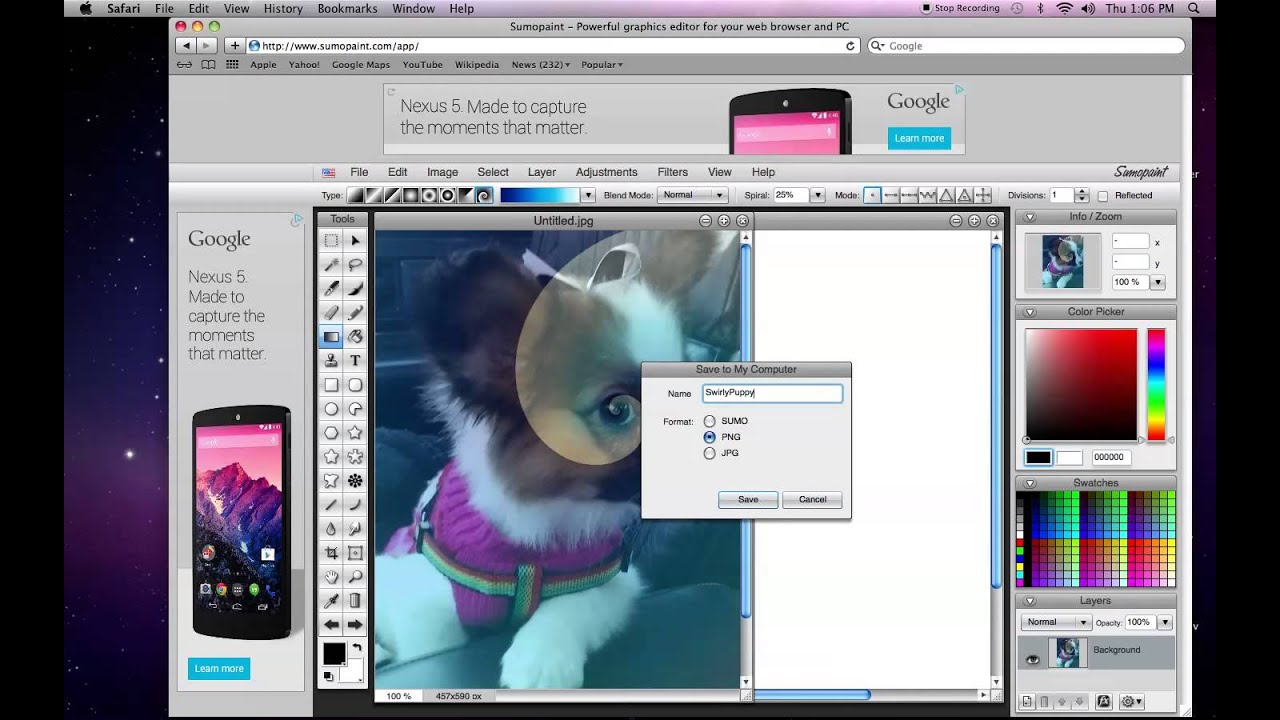The image size is (1280, 720).
Task: Choose the spiral gradient type icon
Action: pyautogui.click(x=484, y=195)
